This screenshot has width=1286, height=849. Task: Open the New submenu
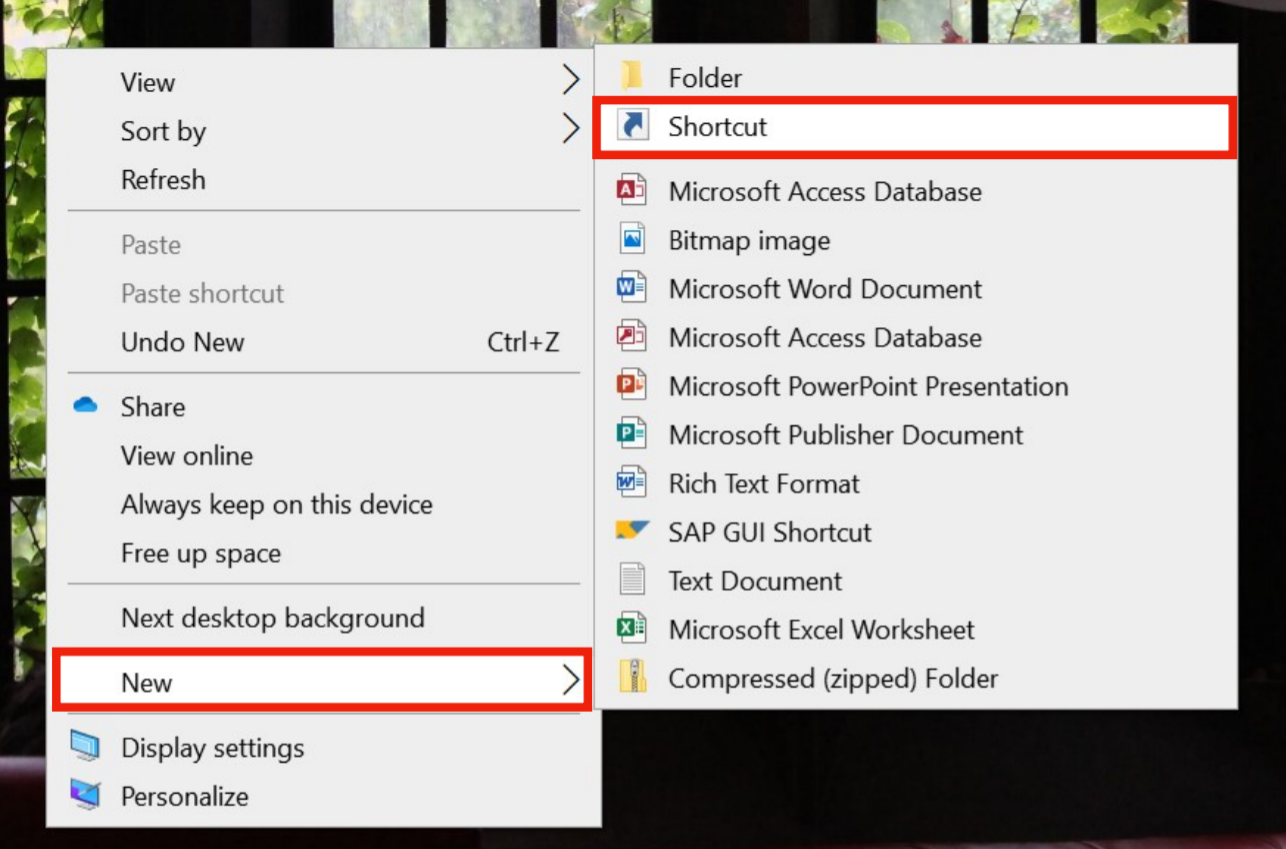tap(148, 682)
